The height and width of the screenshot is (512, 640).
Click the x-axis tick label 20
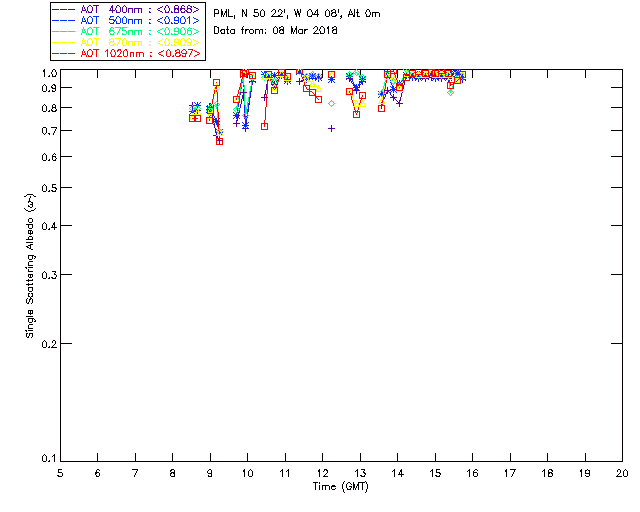pos(622,474)
